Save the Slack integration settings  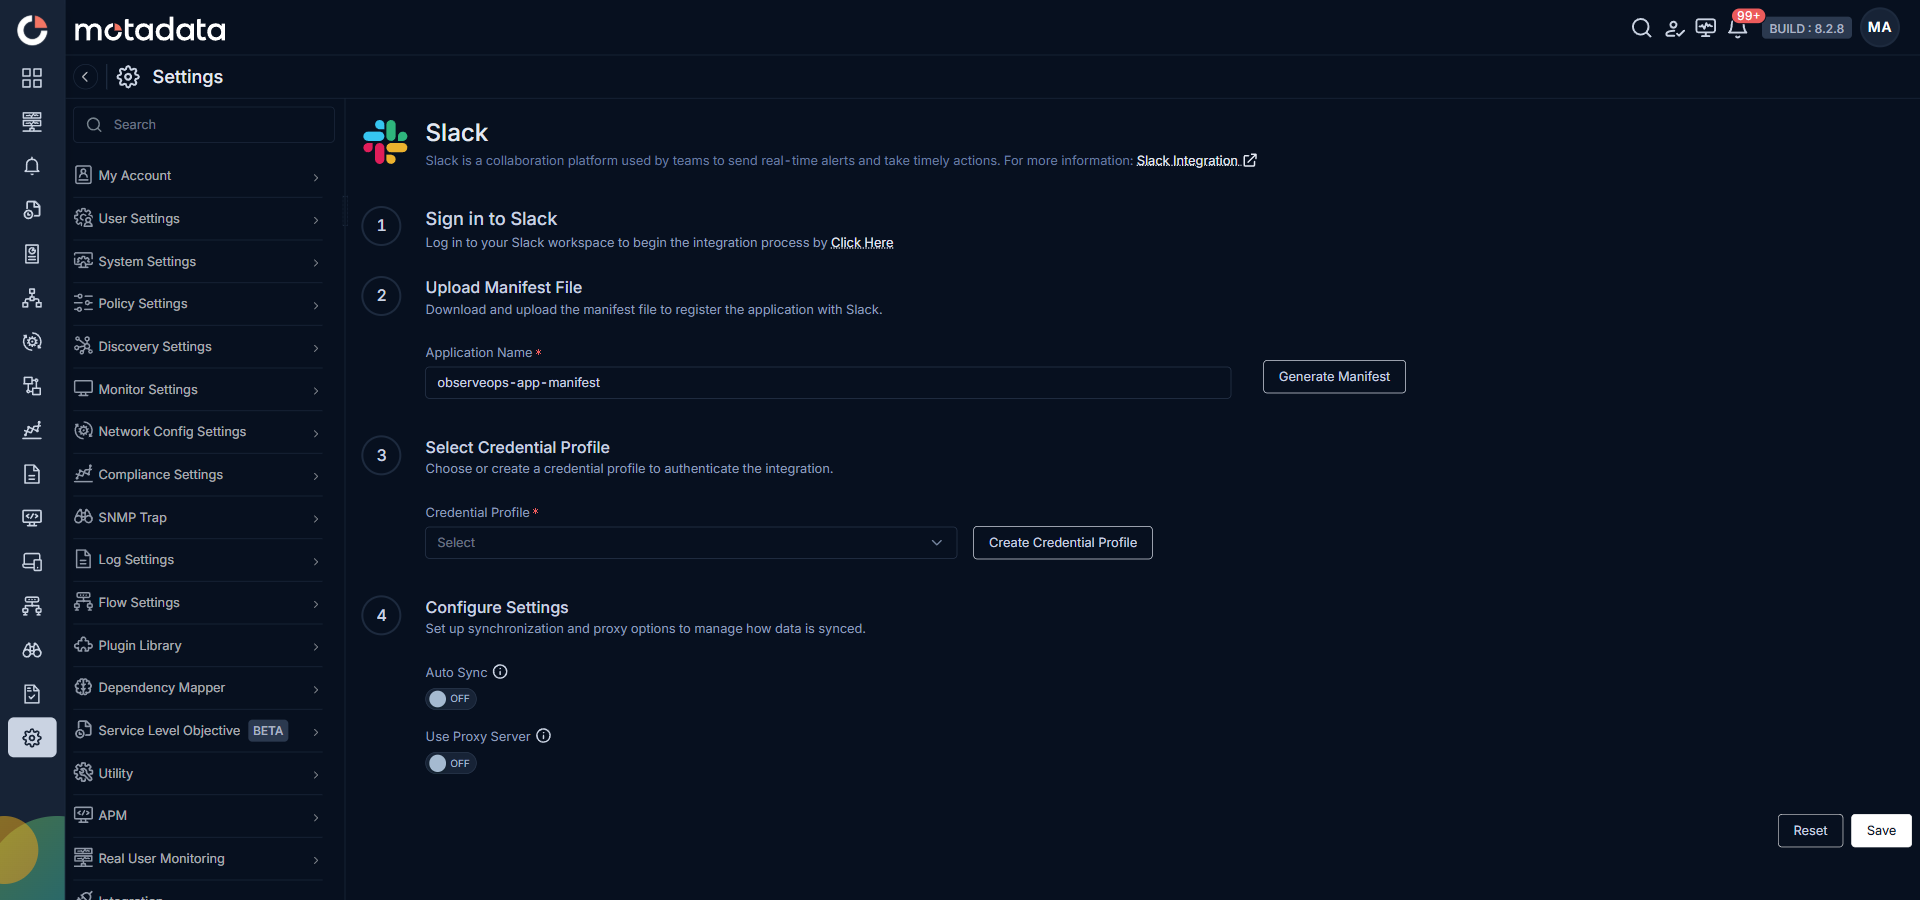[1881, 831]
